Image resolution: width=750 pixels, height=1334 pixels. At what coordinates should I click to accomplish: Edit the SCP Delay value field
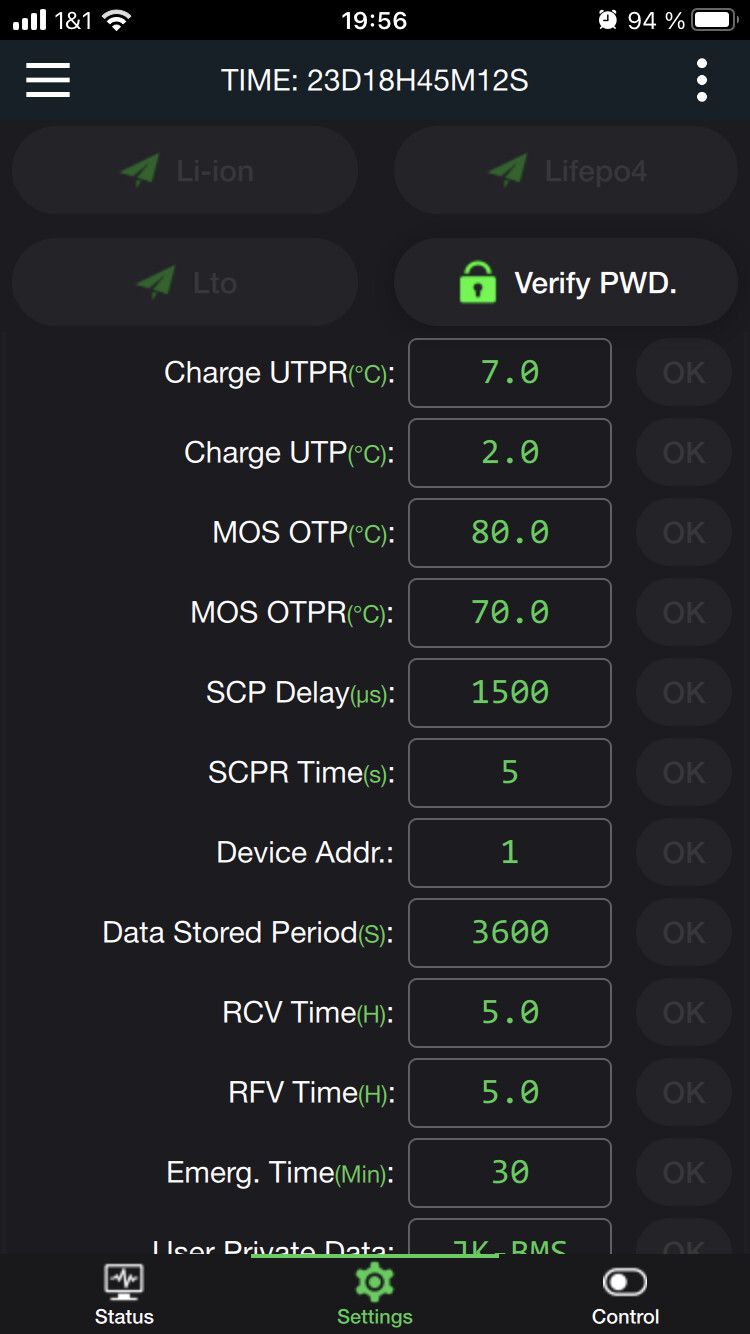(510, 692)
